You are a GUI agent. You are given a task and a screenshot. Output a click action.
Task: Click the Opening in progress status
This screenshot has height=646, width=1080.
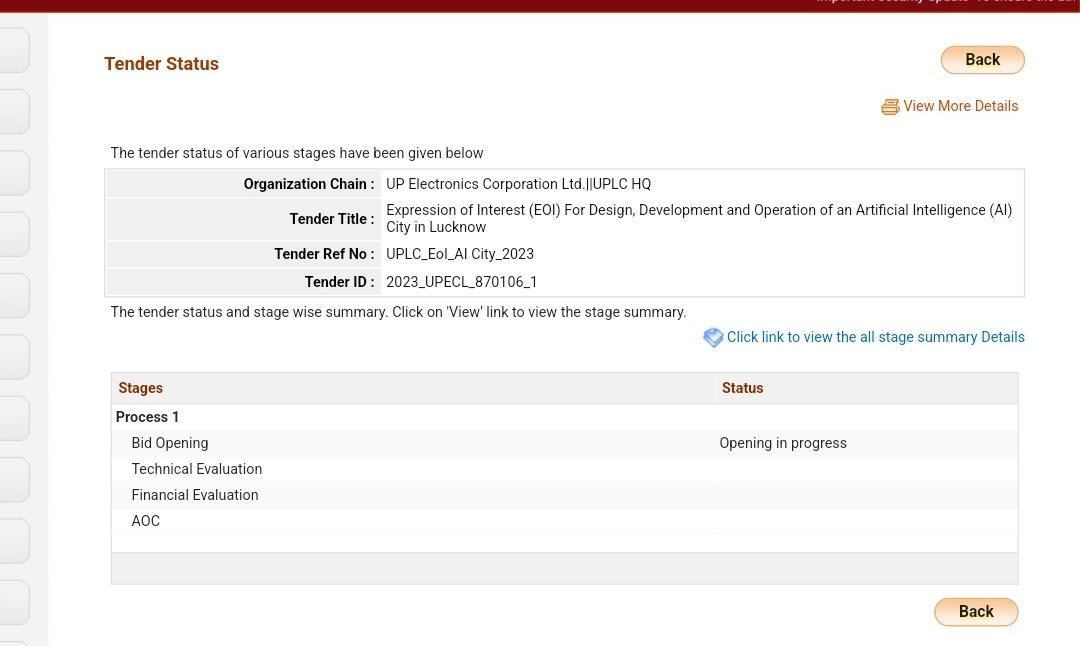tap(783, 443)
